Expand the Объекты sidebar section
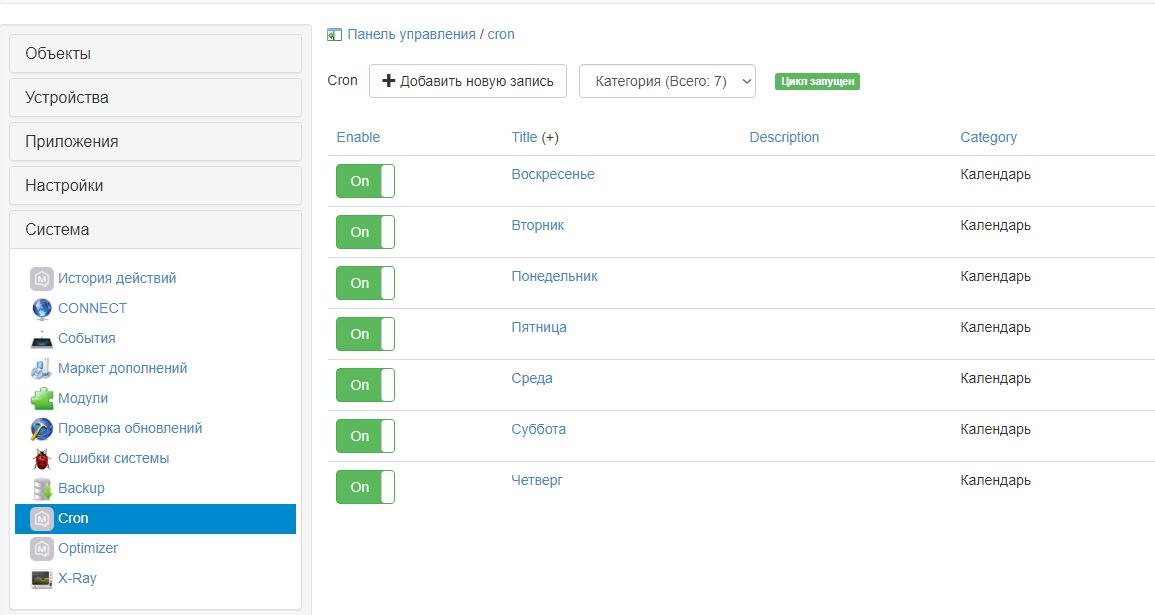This screenshot has height=615, width=1155. pyautogui.click(x=155, y=54)
